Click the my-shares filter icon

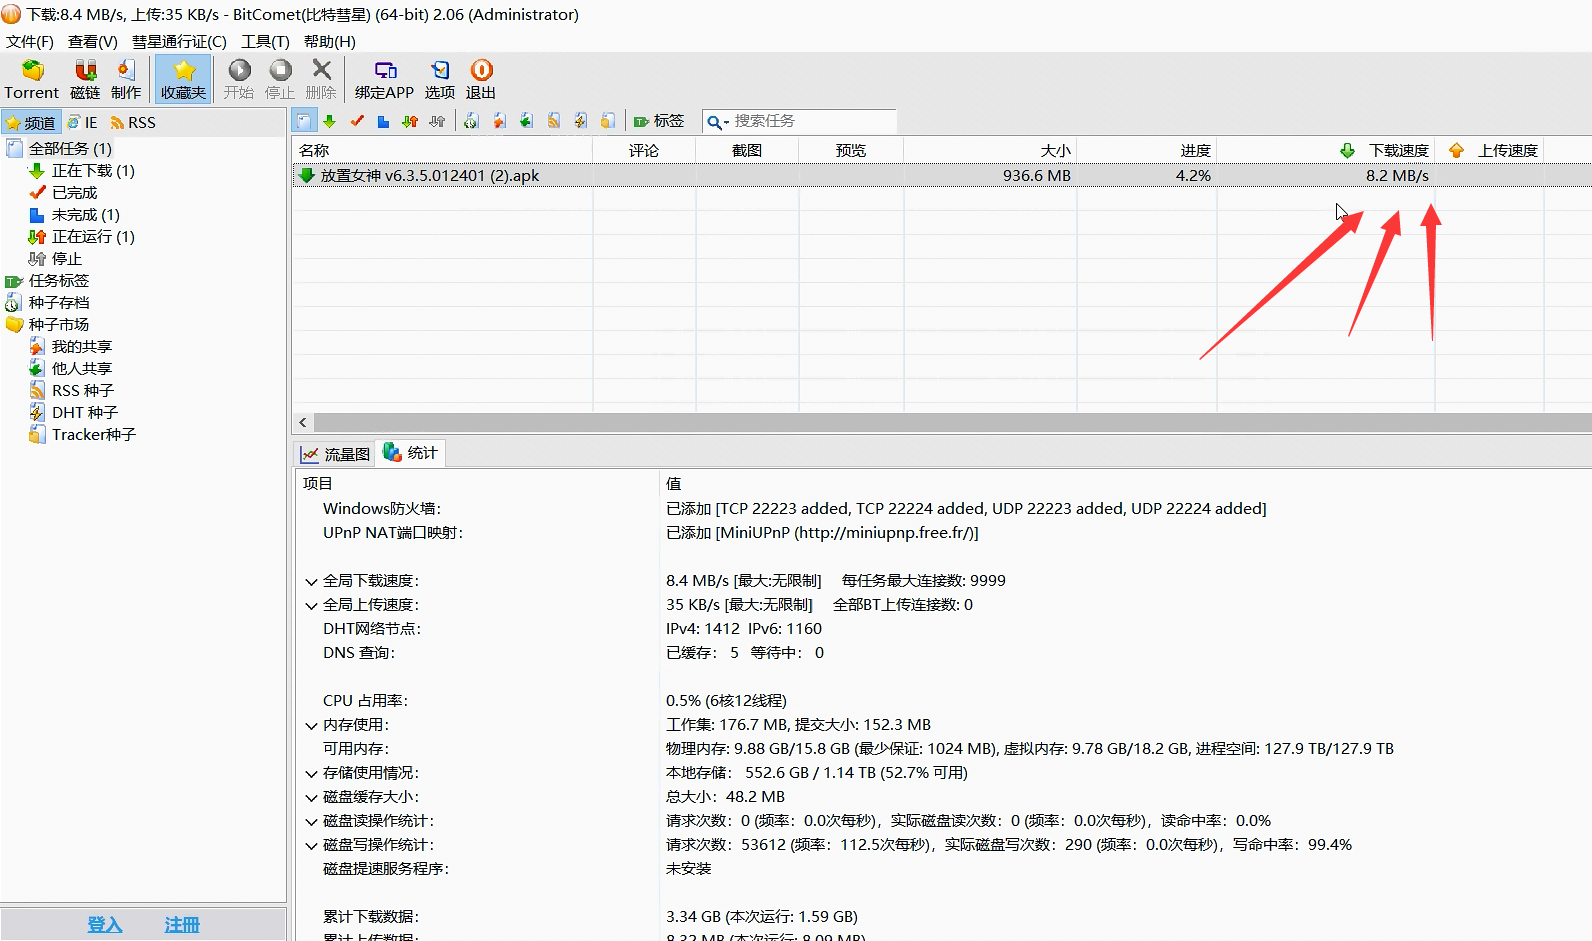(499, 121)
